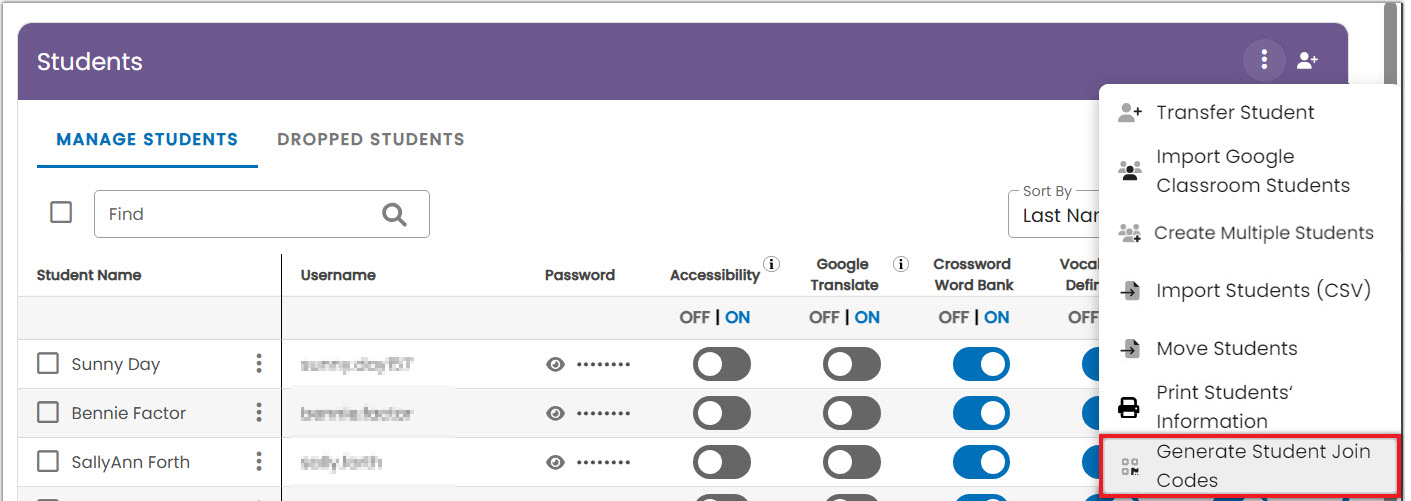The height and width of the screenshot is (501, 1411).
Task: Open the Sort By dropdown
Action: (x=1055, y=214)
